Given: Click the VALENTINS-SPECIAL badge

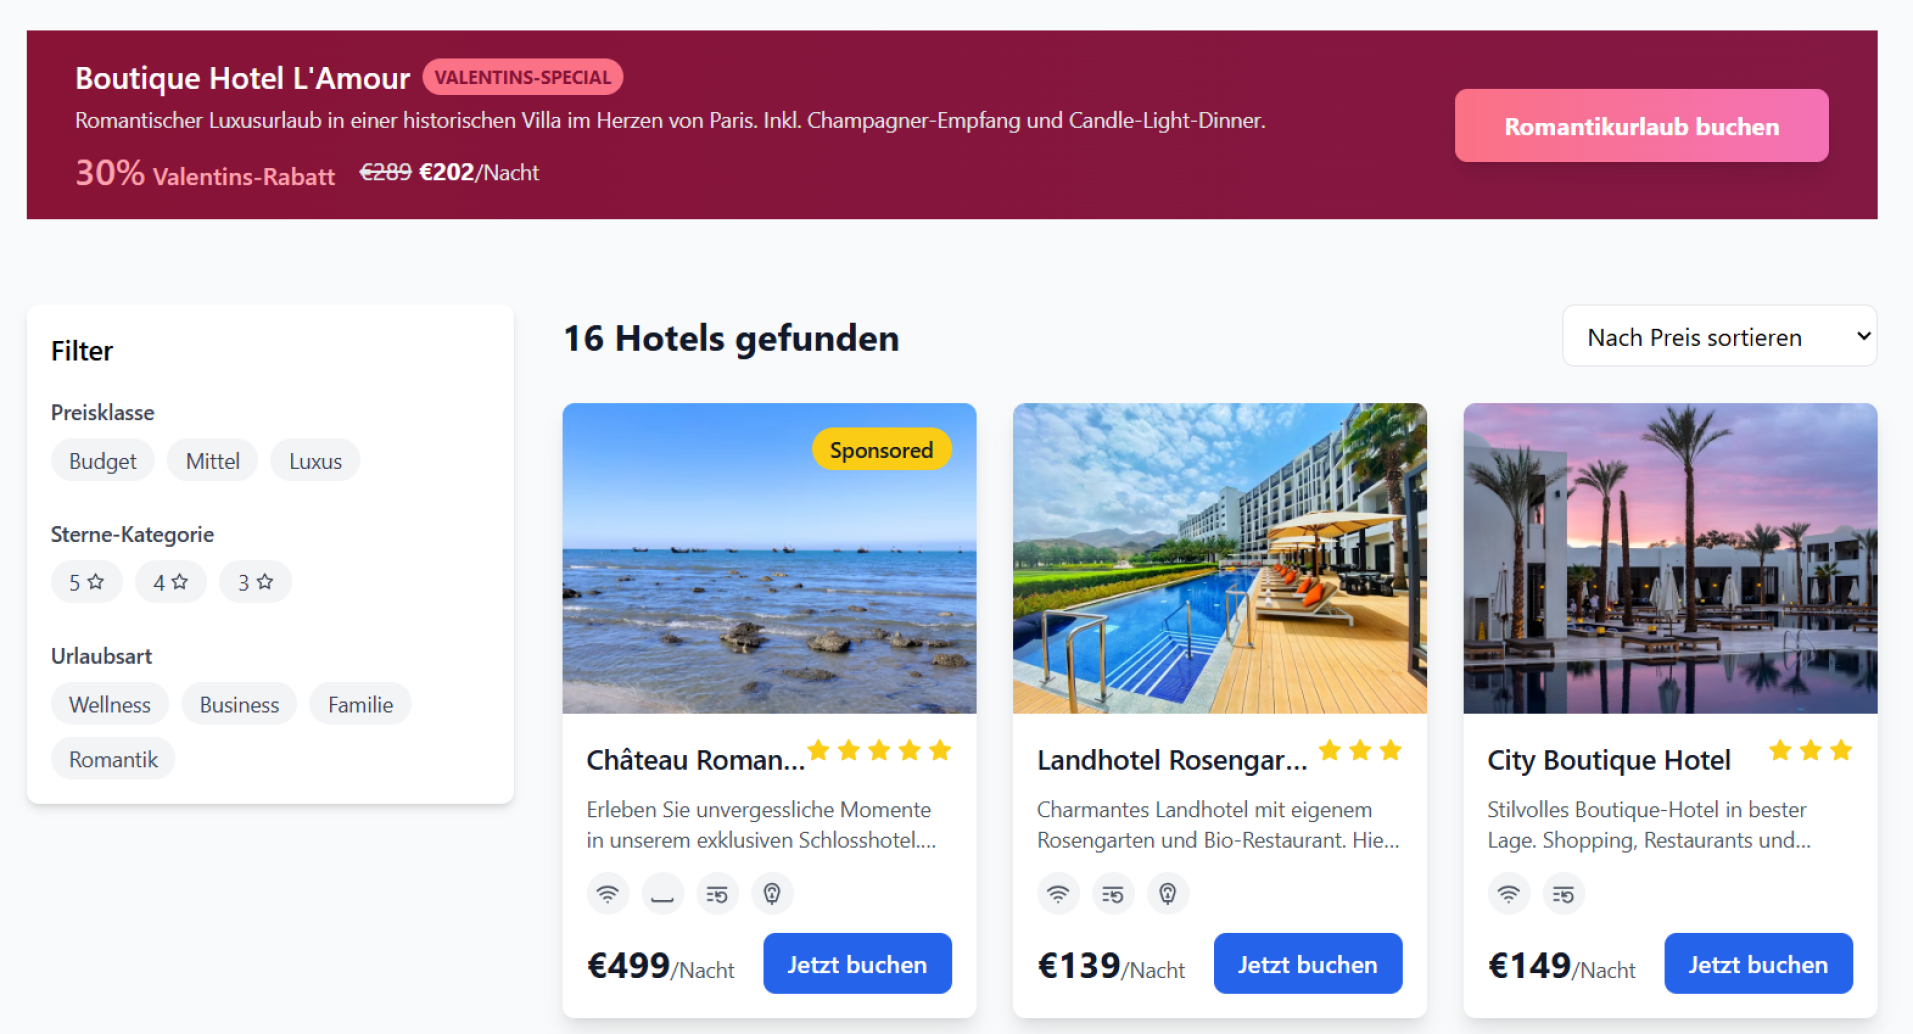Looking at the screenshot, I should coord(522,77).
